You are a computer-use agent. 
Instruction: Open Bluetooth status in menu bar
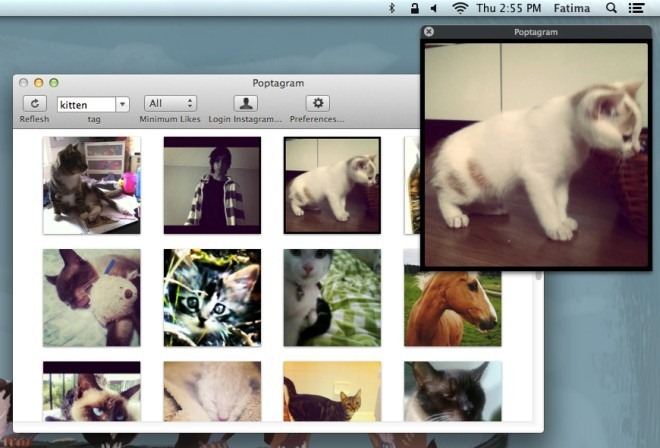click(392, 8)
